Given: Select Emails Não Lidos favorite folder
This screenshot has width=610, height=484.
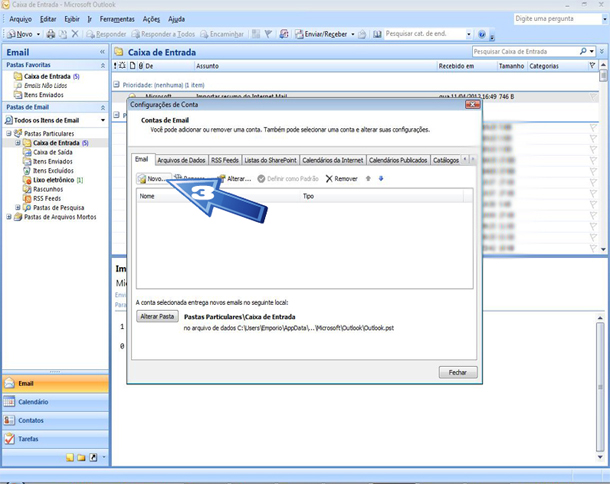Looking at the screenshot, I should (41, 86).
